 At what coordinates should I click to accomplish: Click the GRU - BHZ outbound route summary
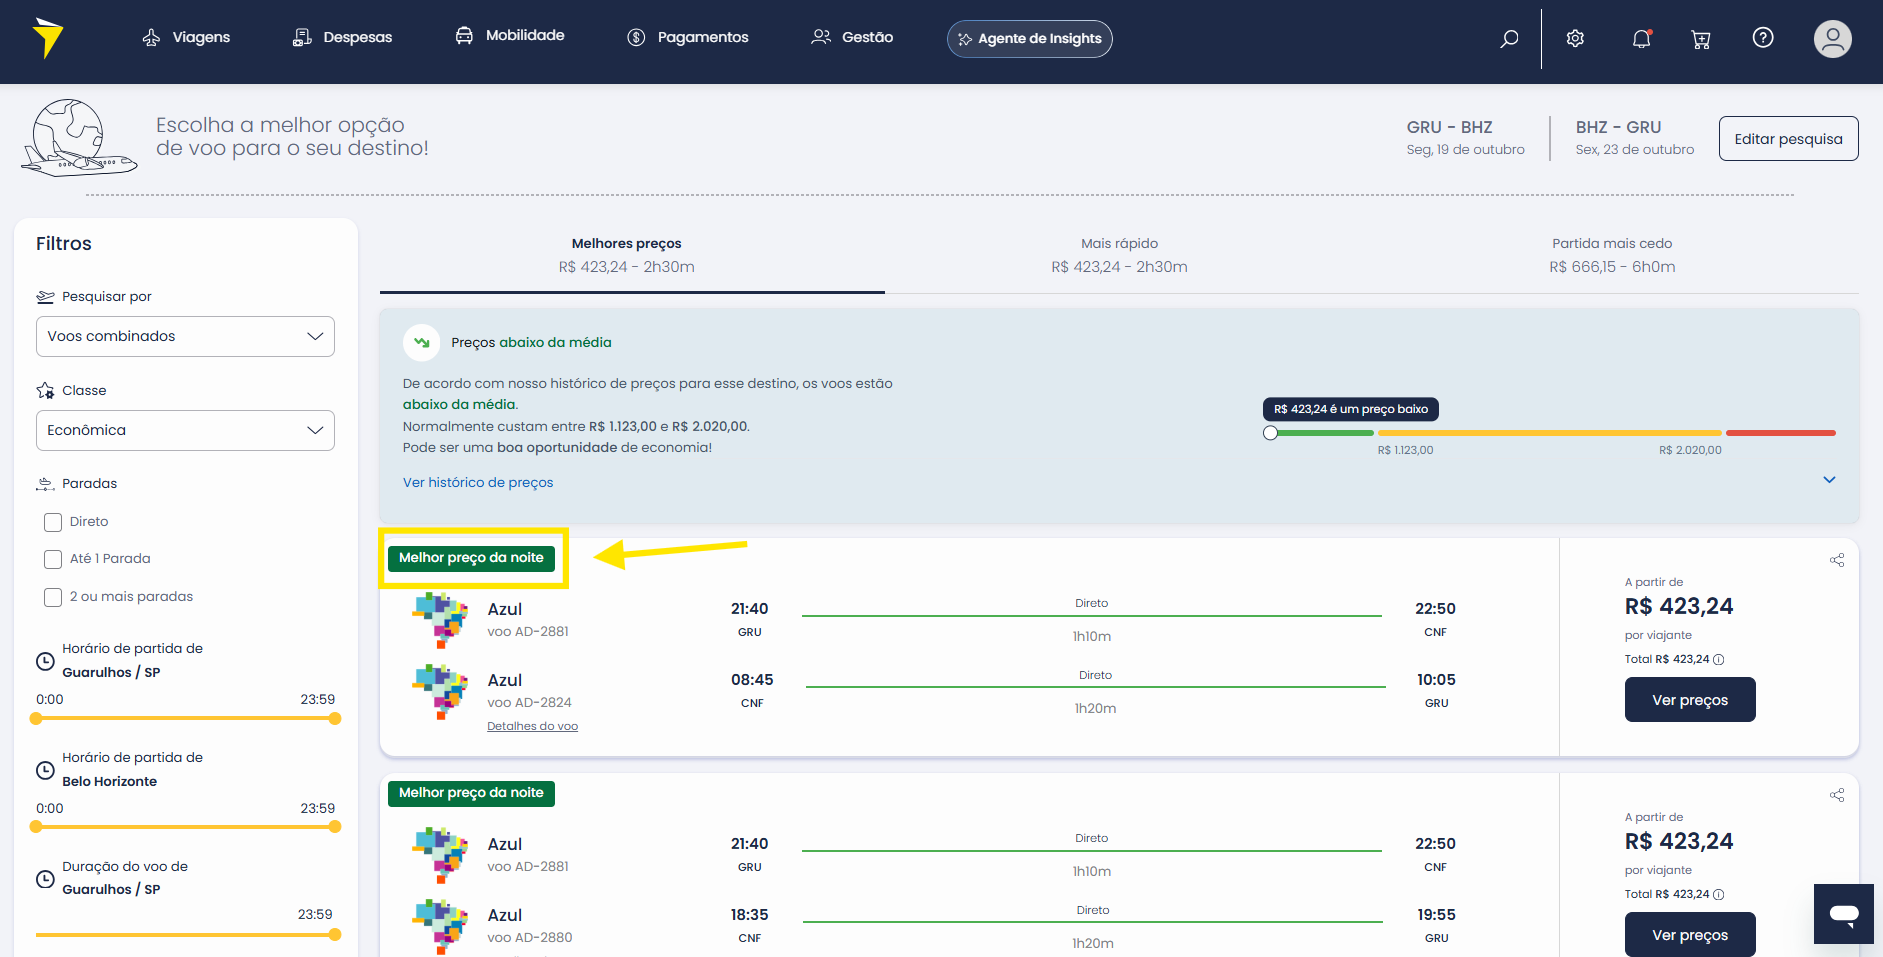(x=1465, y=138)
